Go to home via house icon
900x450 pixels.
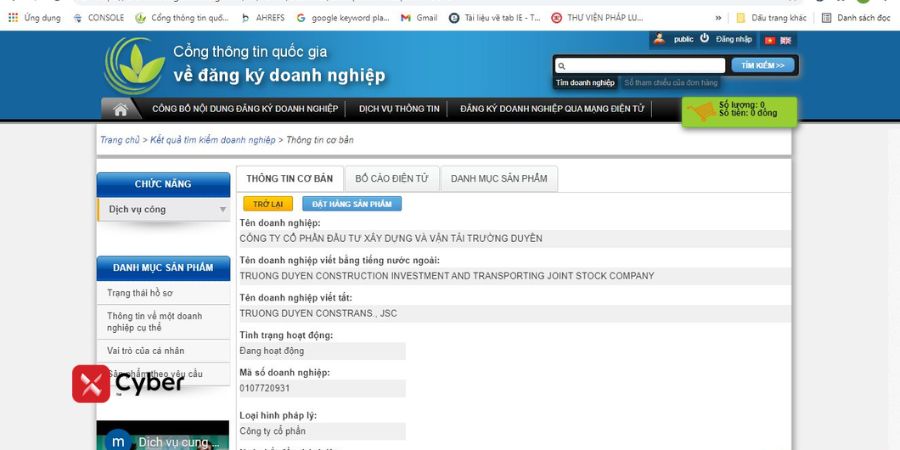[x=121, y=109]
